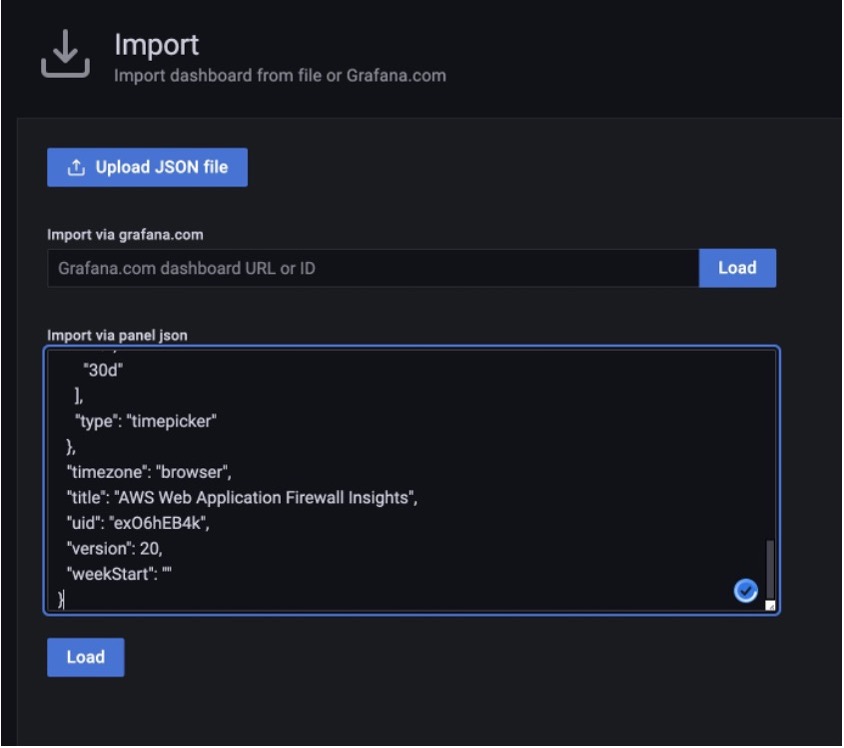Viewport: 844px width, 748px height.
Task: Click Load next to the Grafana.com URL field
Action: tap(737, 267)
